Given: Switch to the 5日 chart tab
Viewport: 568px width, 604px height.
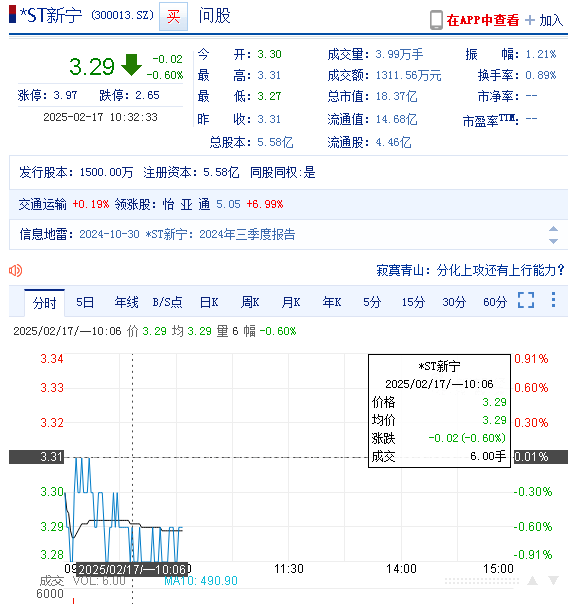Looking at the screenshot, I should coord(85,302).
